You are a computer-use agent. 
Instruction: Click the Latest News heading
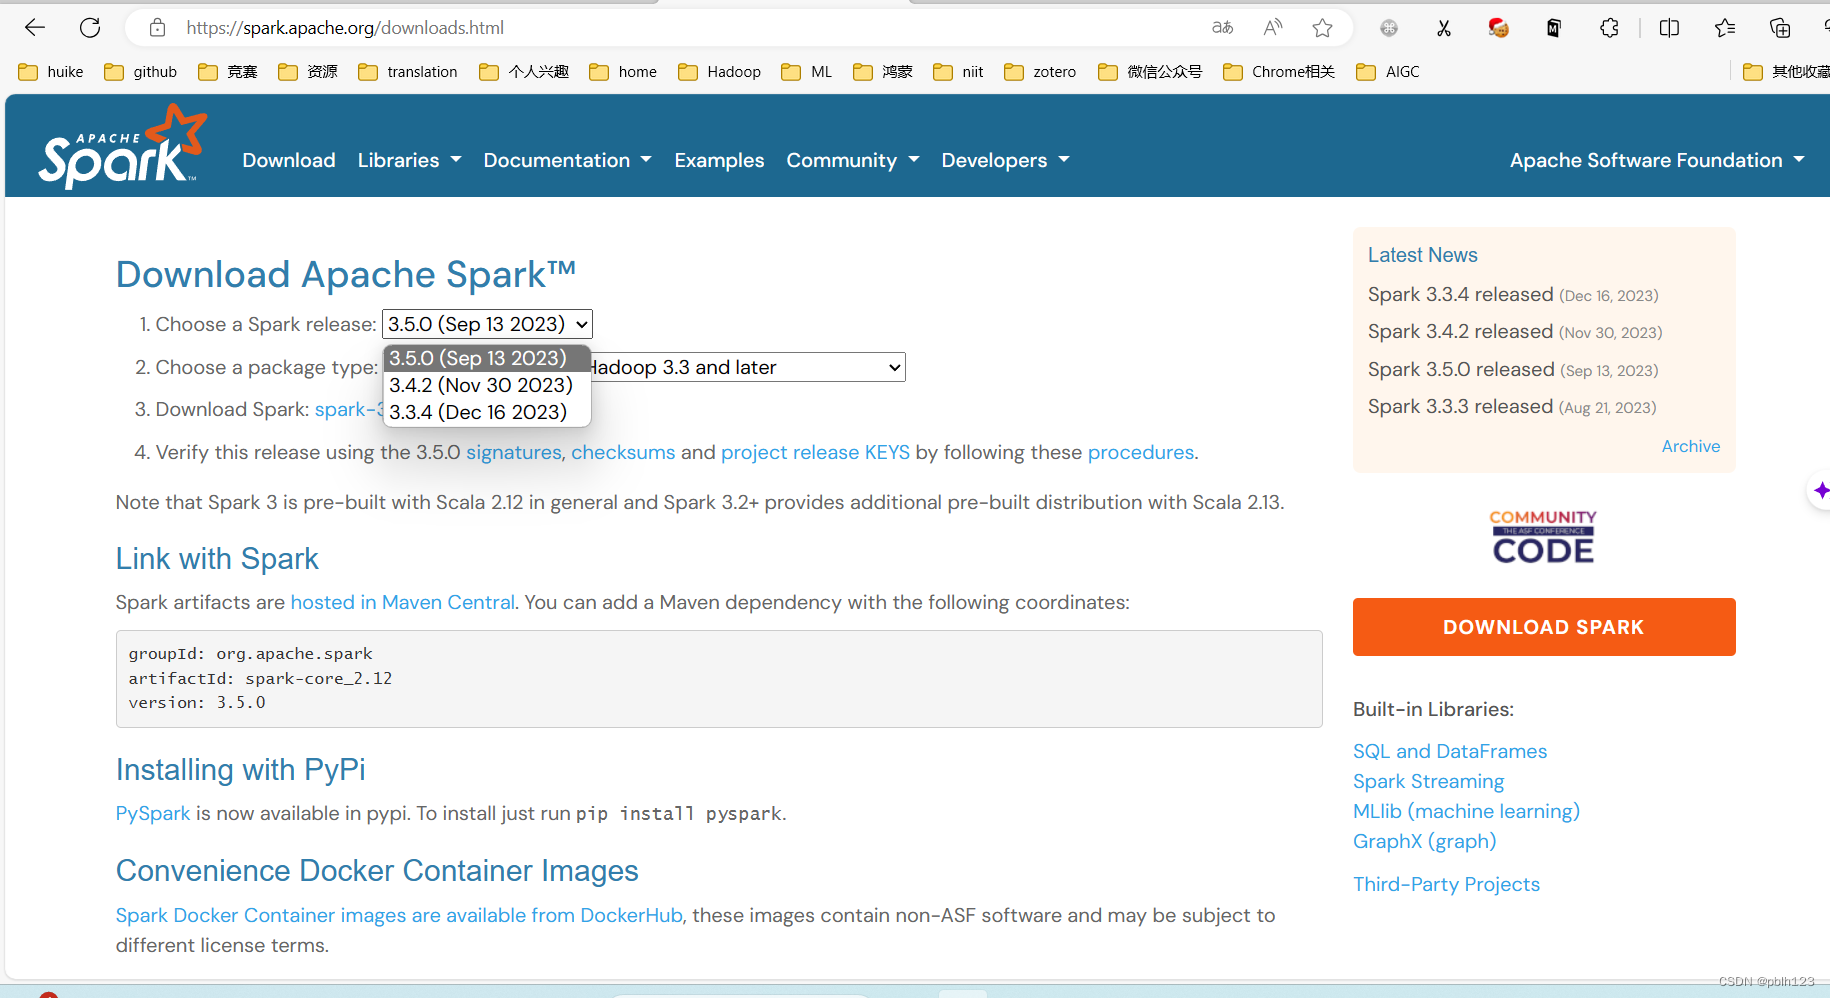(x=1422, y=255)
